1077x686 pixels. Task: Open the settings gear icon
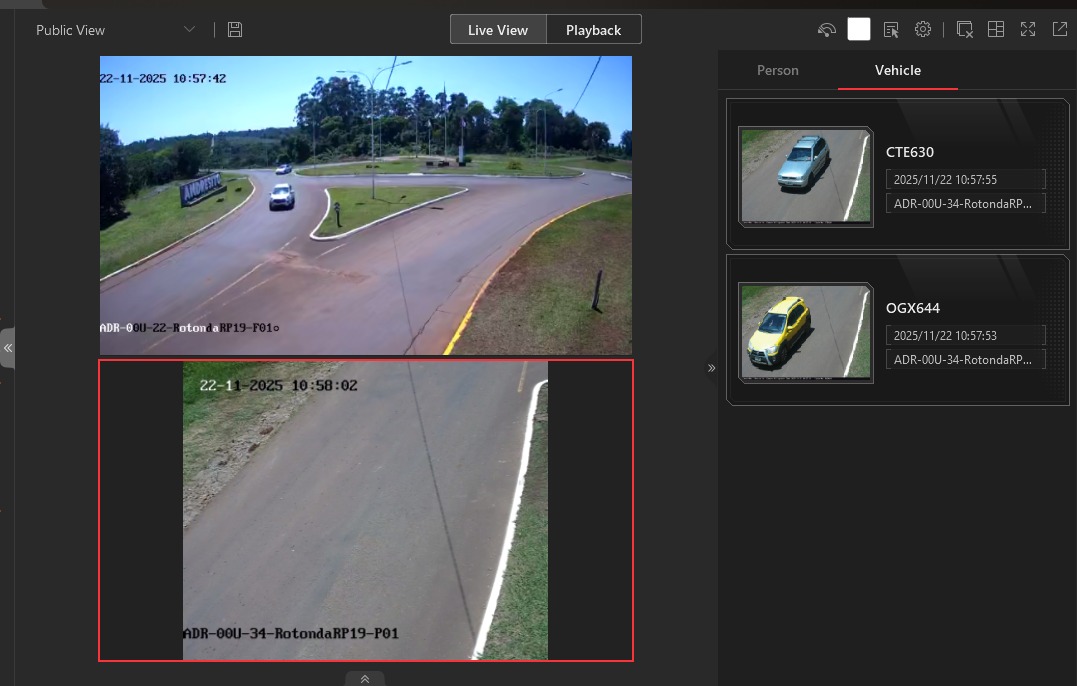923,30
